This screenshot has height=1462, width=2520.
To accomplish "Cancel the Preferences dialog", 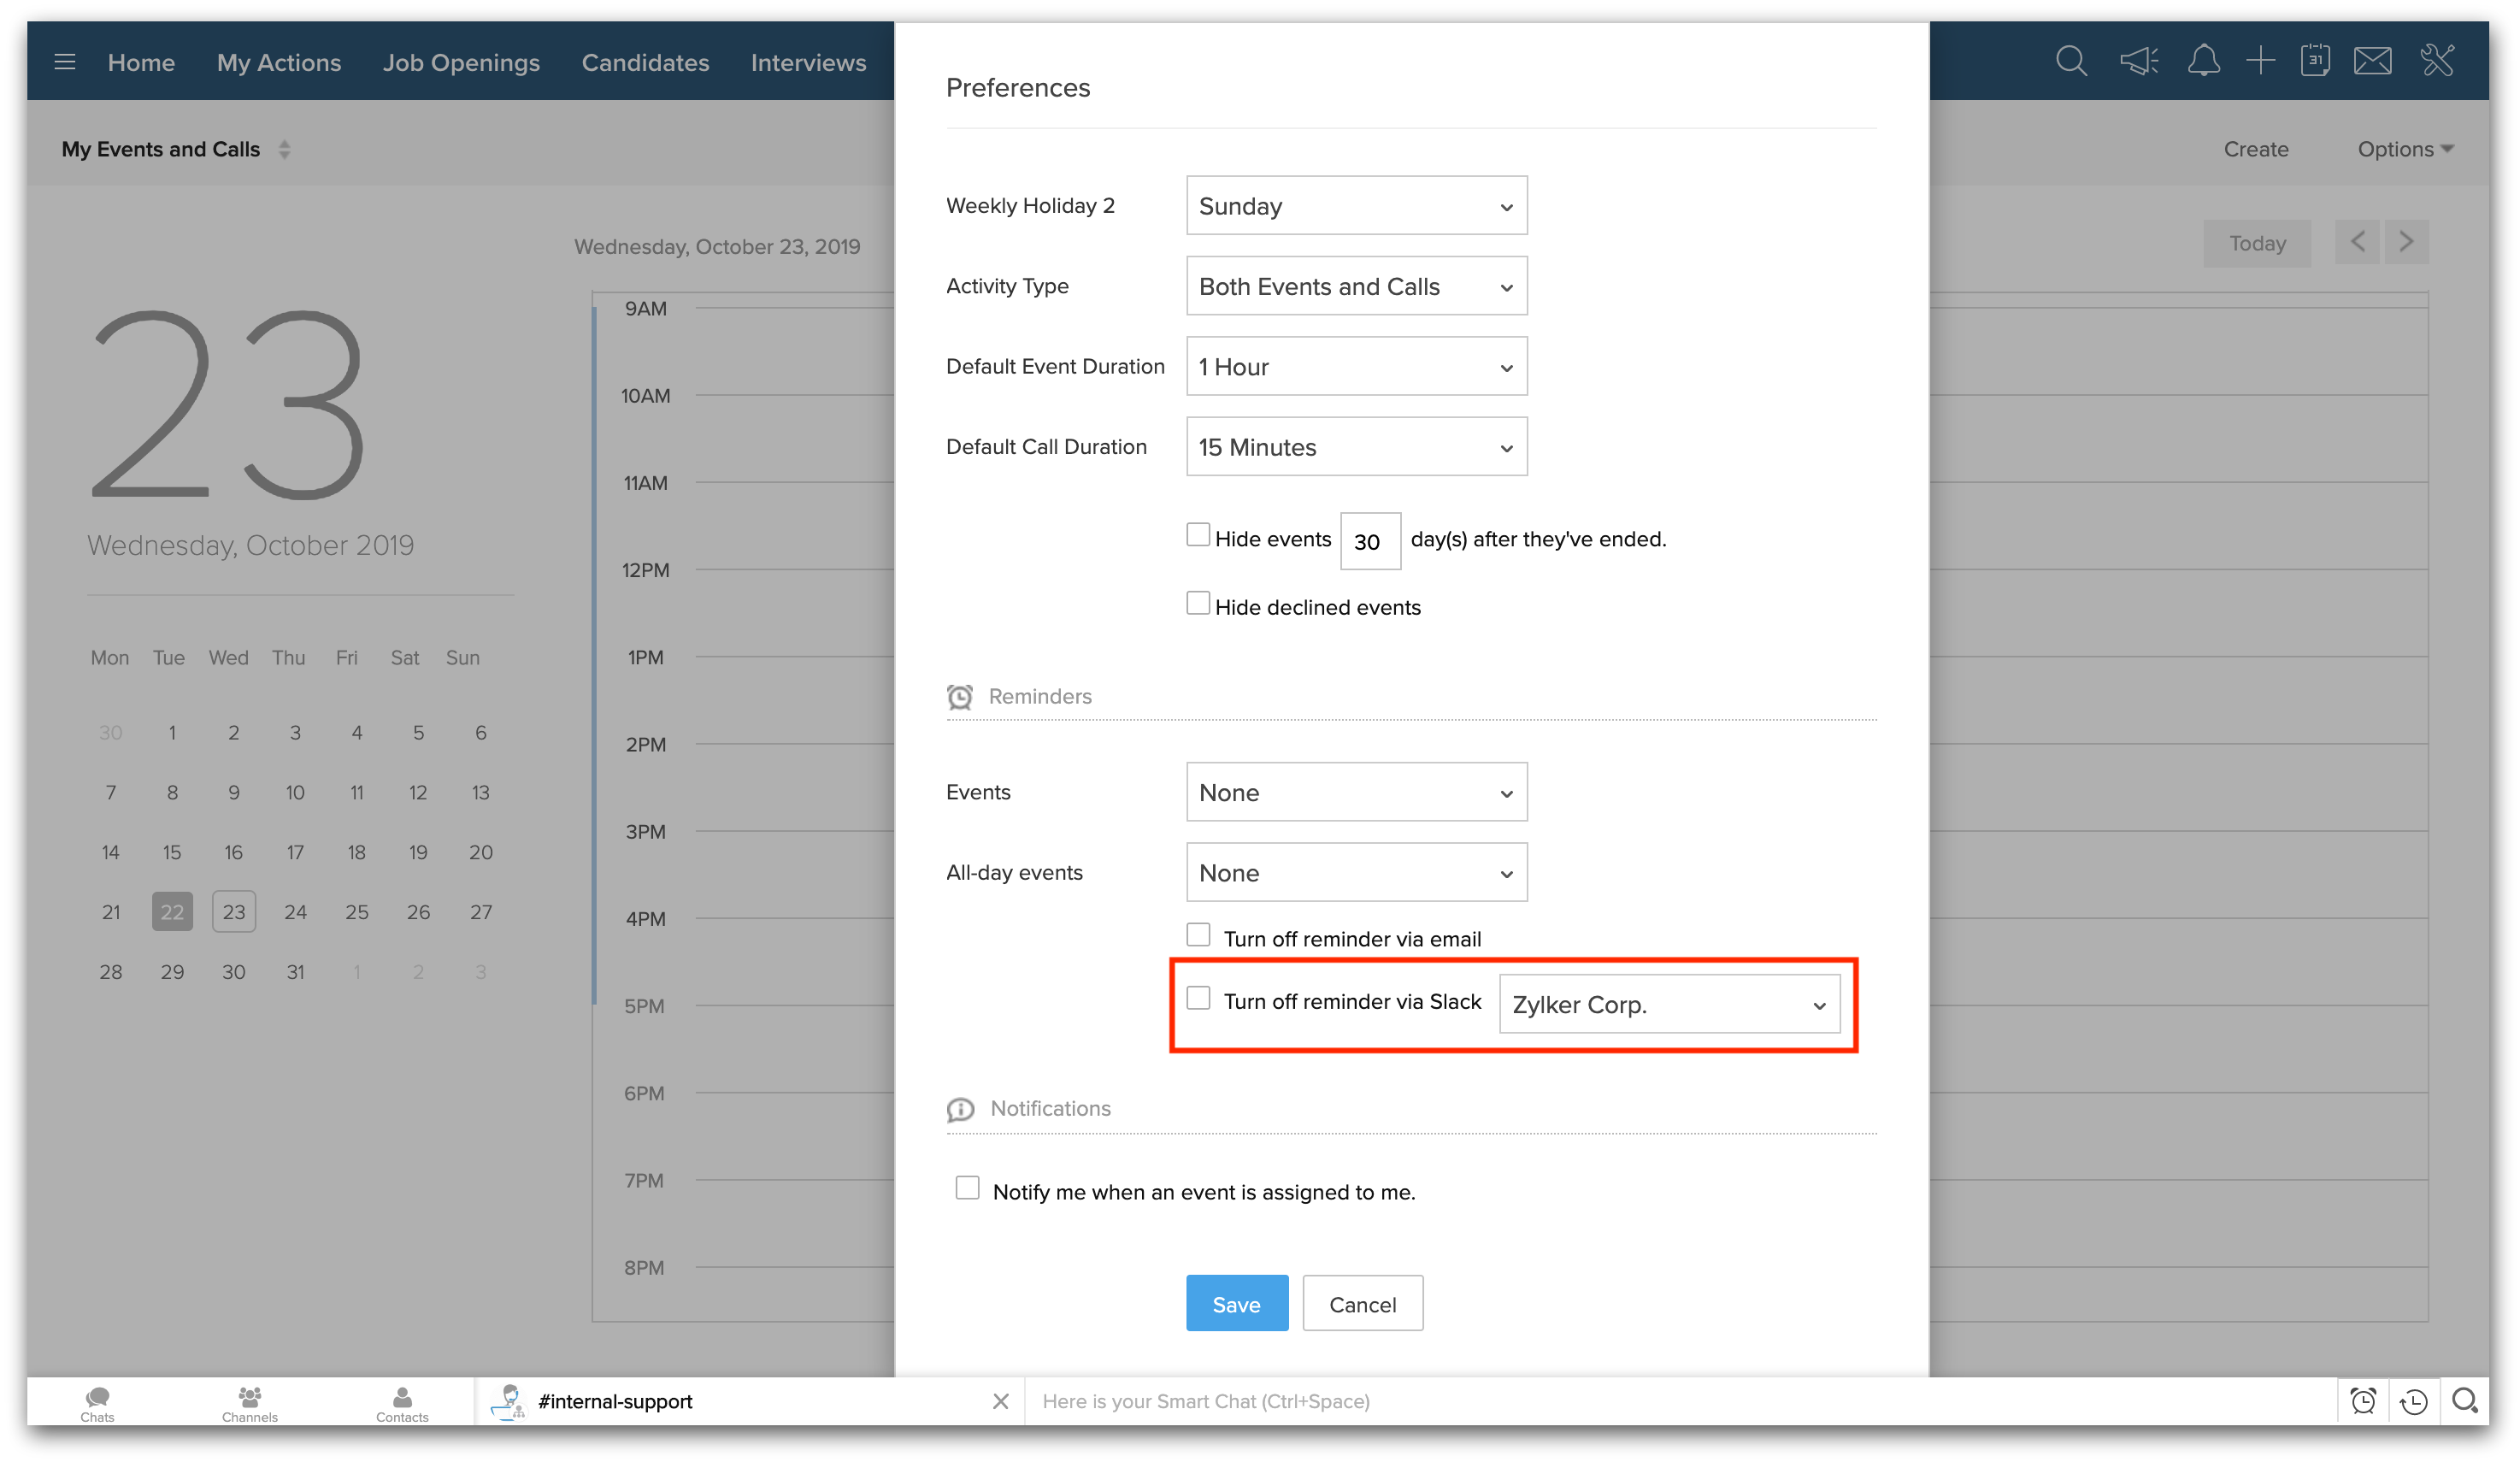I will tap(1362, 1303).
